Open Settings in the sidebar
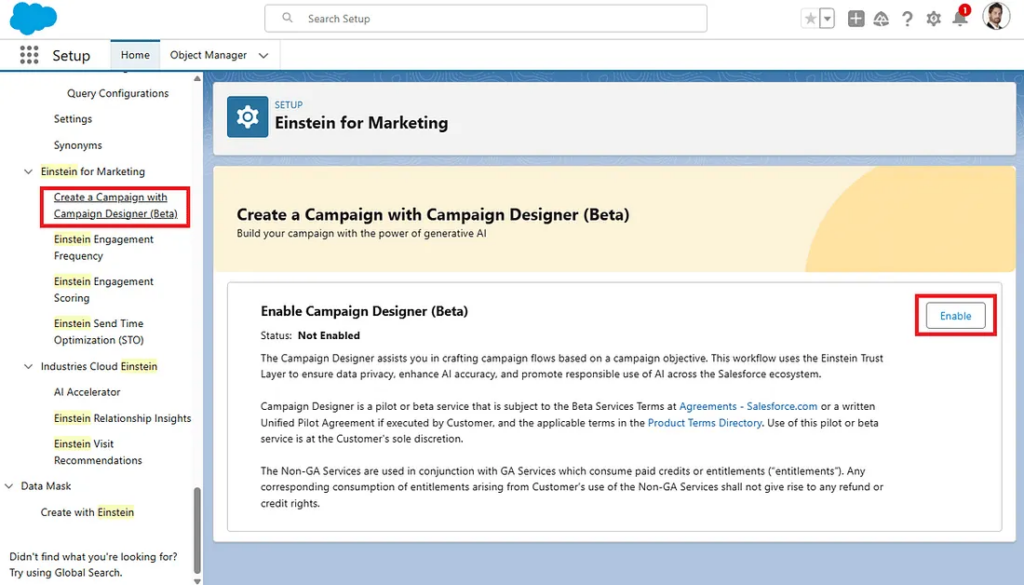1024x585 pixels. pyautogui.click(x=72, y=119)
